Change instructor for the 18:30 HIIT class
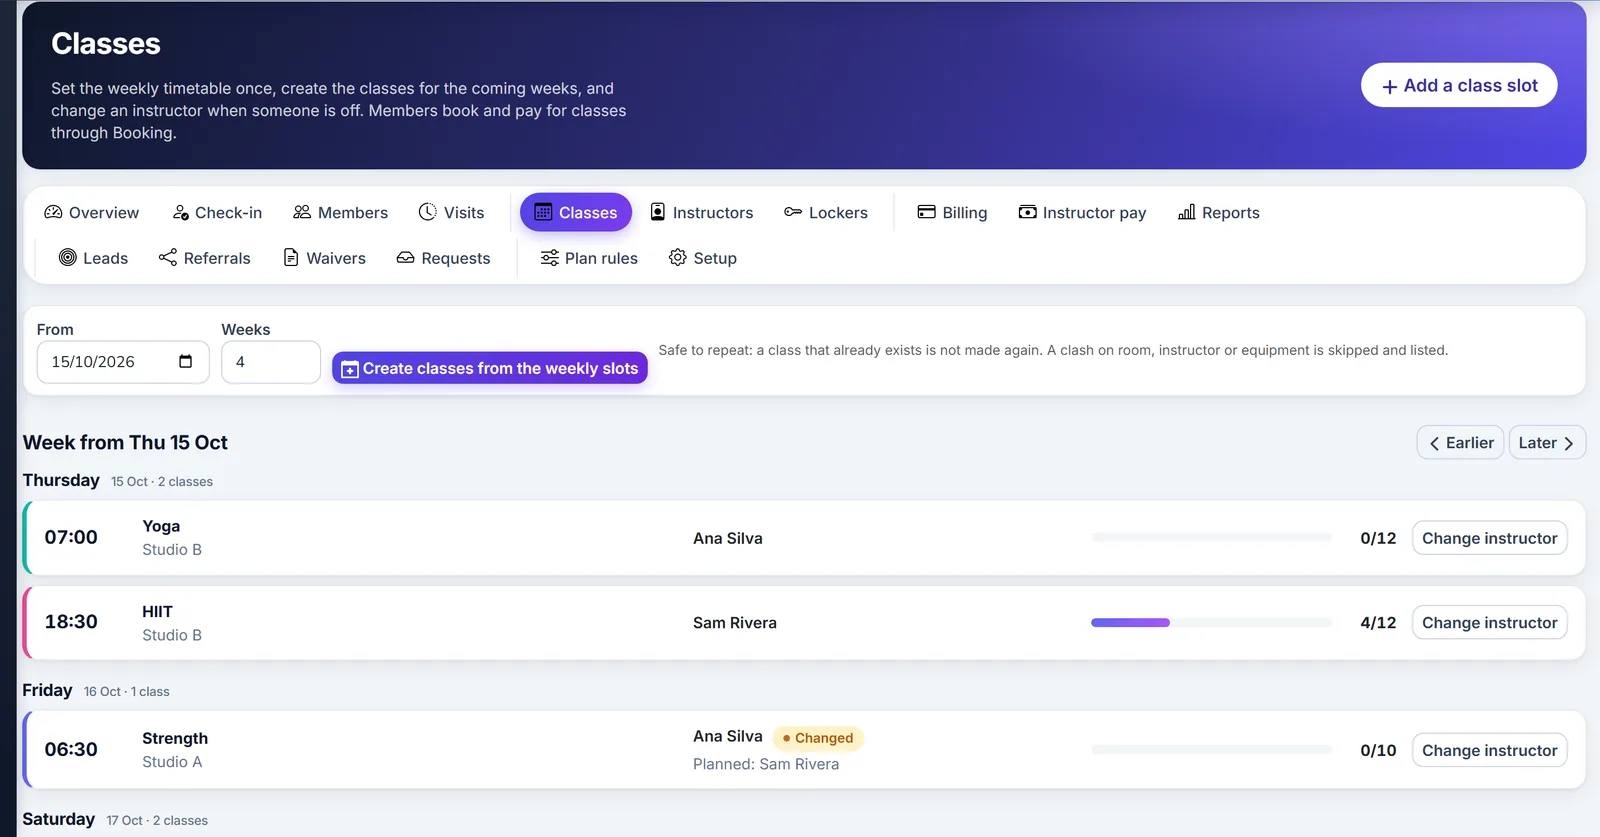The width and height of the screenshot is (1600, 837). coord(1489,622)
